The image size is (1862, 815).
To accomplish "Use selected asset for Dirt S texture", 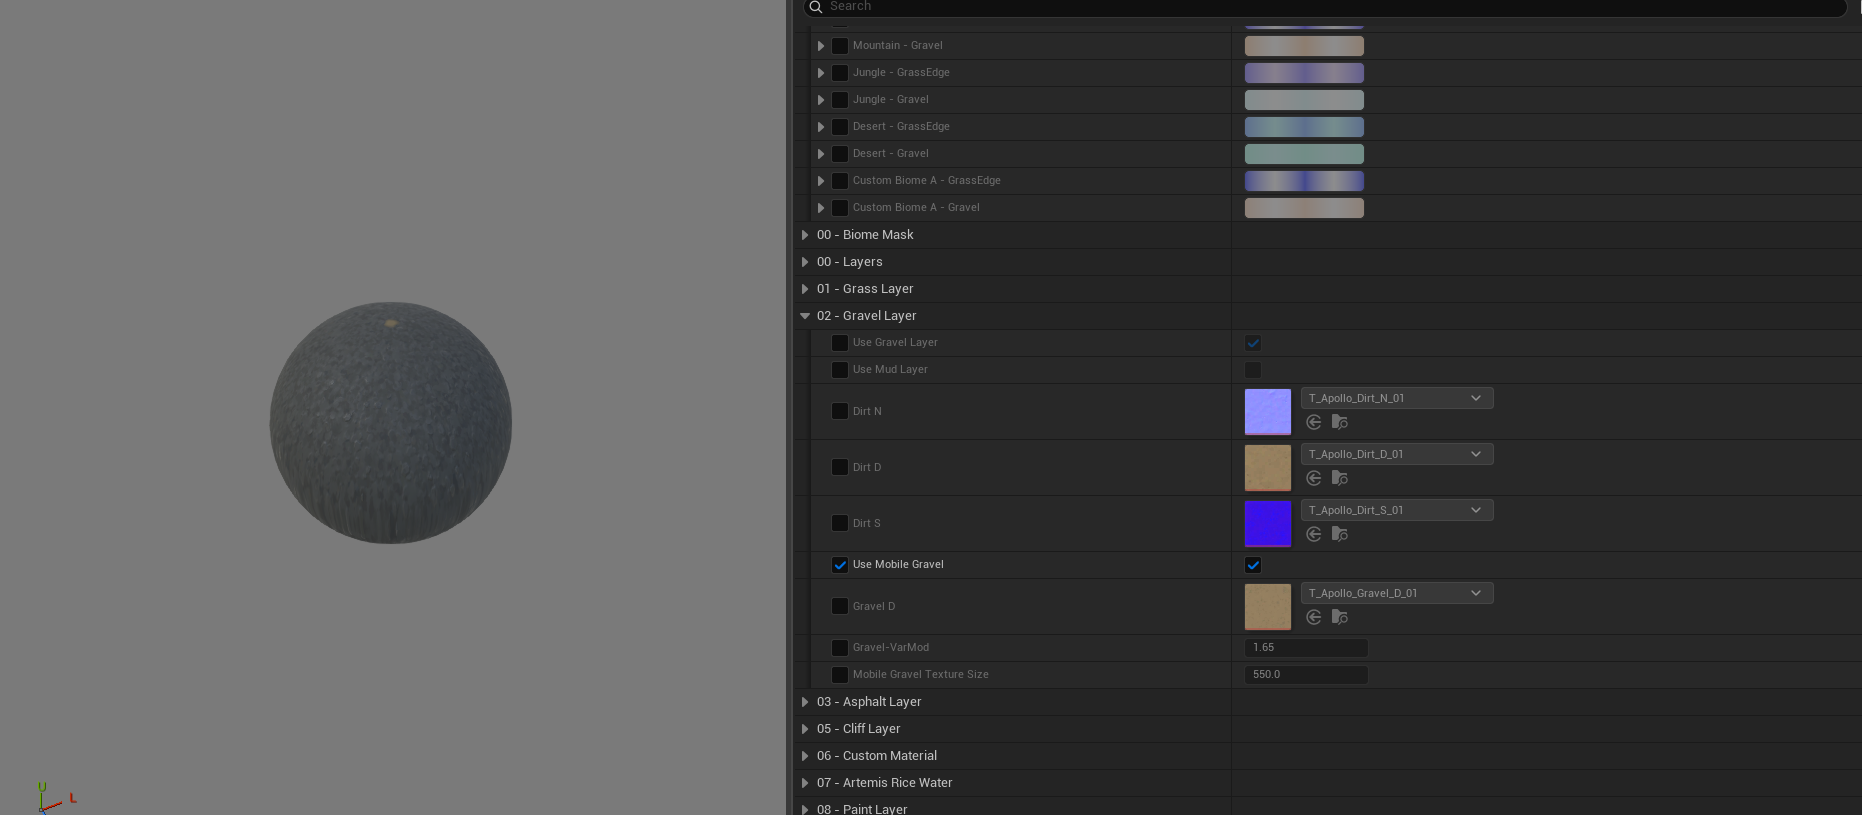I will [1314, 534].
